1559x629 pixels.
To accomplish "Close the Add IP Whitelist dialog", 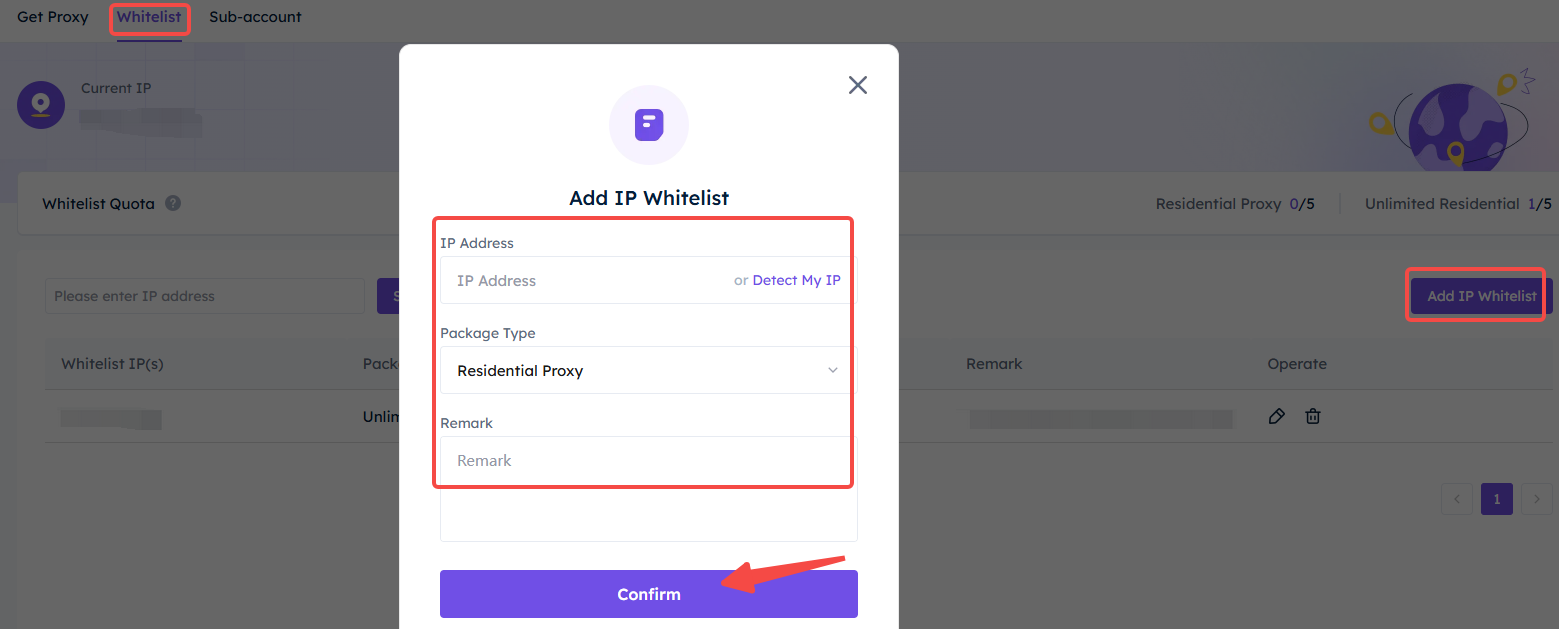I will click(x=857, y=85).
